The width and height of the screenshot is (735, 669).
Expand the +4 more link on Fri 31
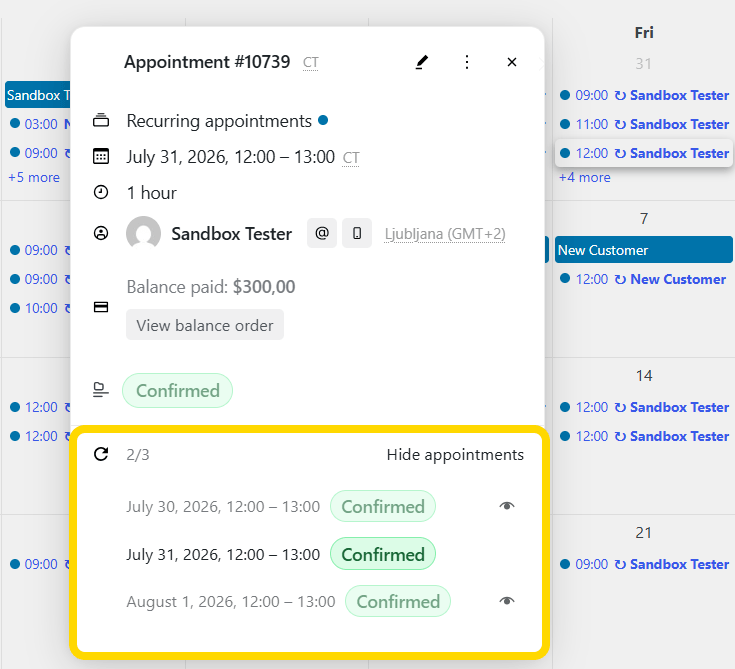click(x=585, y=177)
